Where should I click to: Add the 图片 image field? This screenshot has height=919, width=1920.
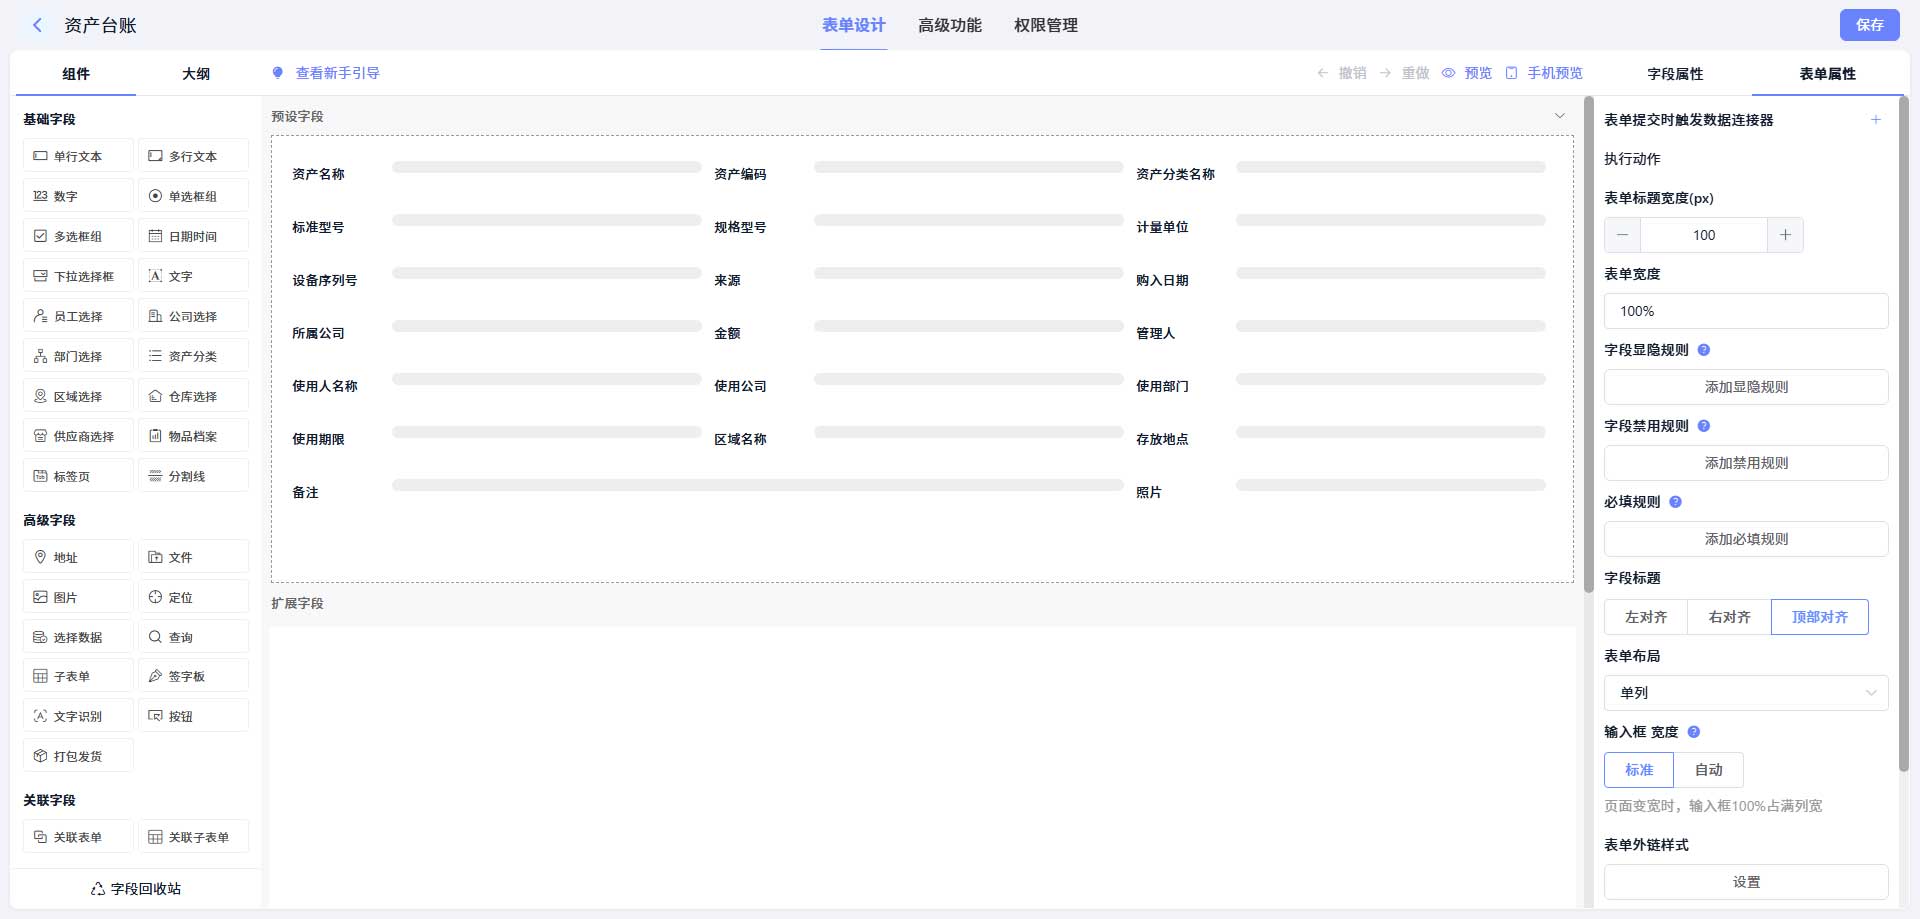(x=78, y=597)
